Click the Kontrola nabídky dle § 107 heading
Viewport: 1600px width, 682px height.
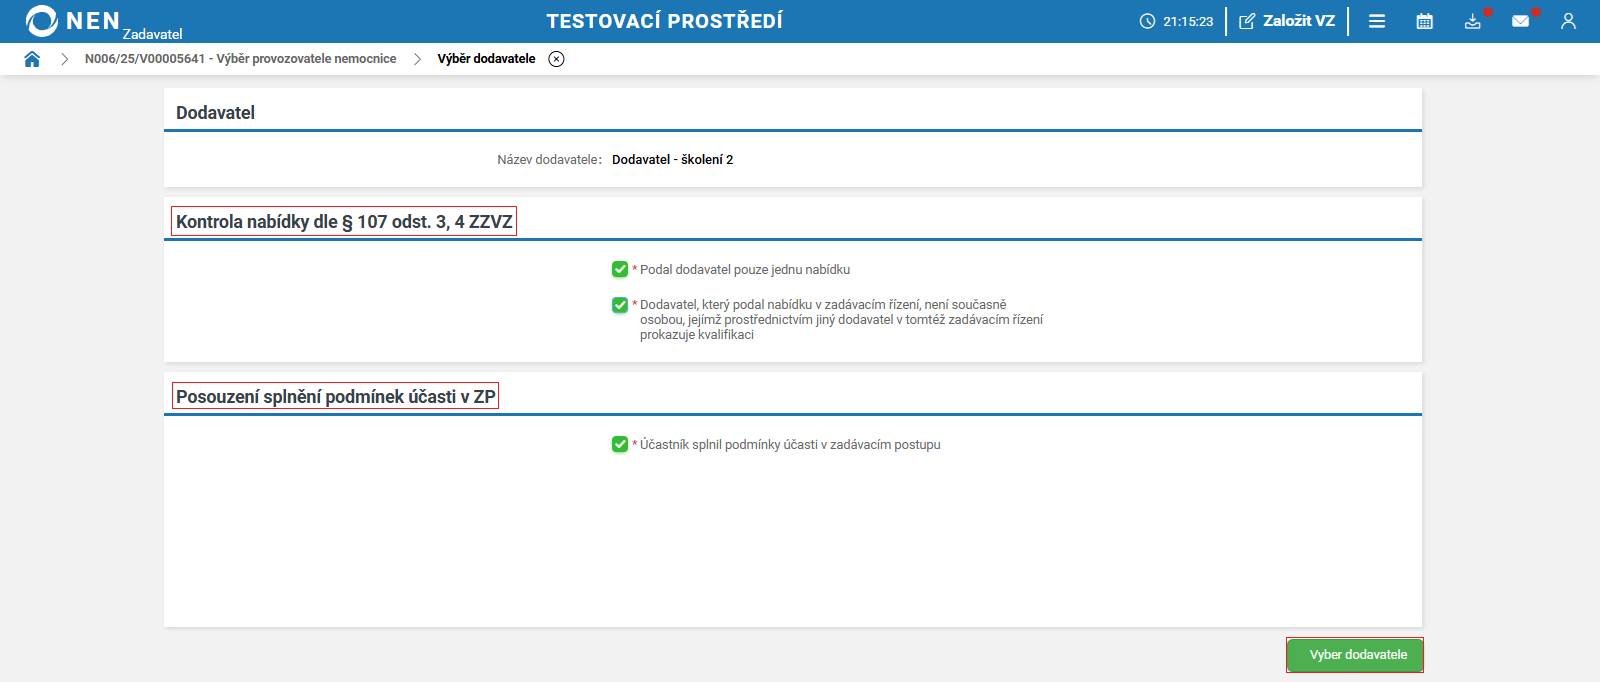tap(344, 222)
